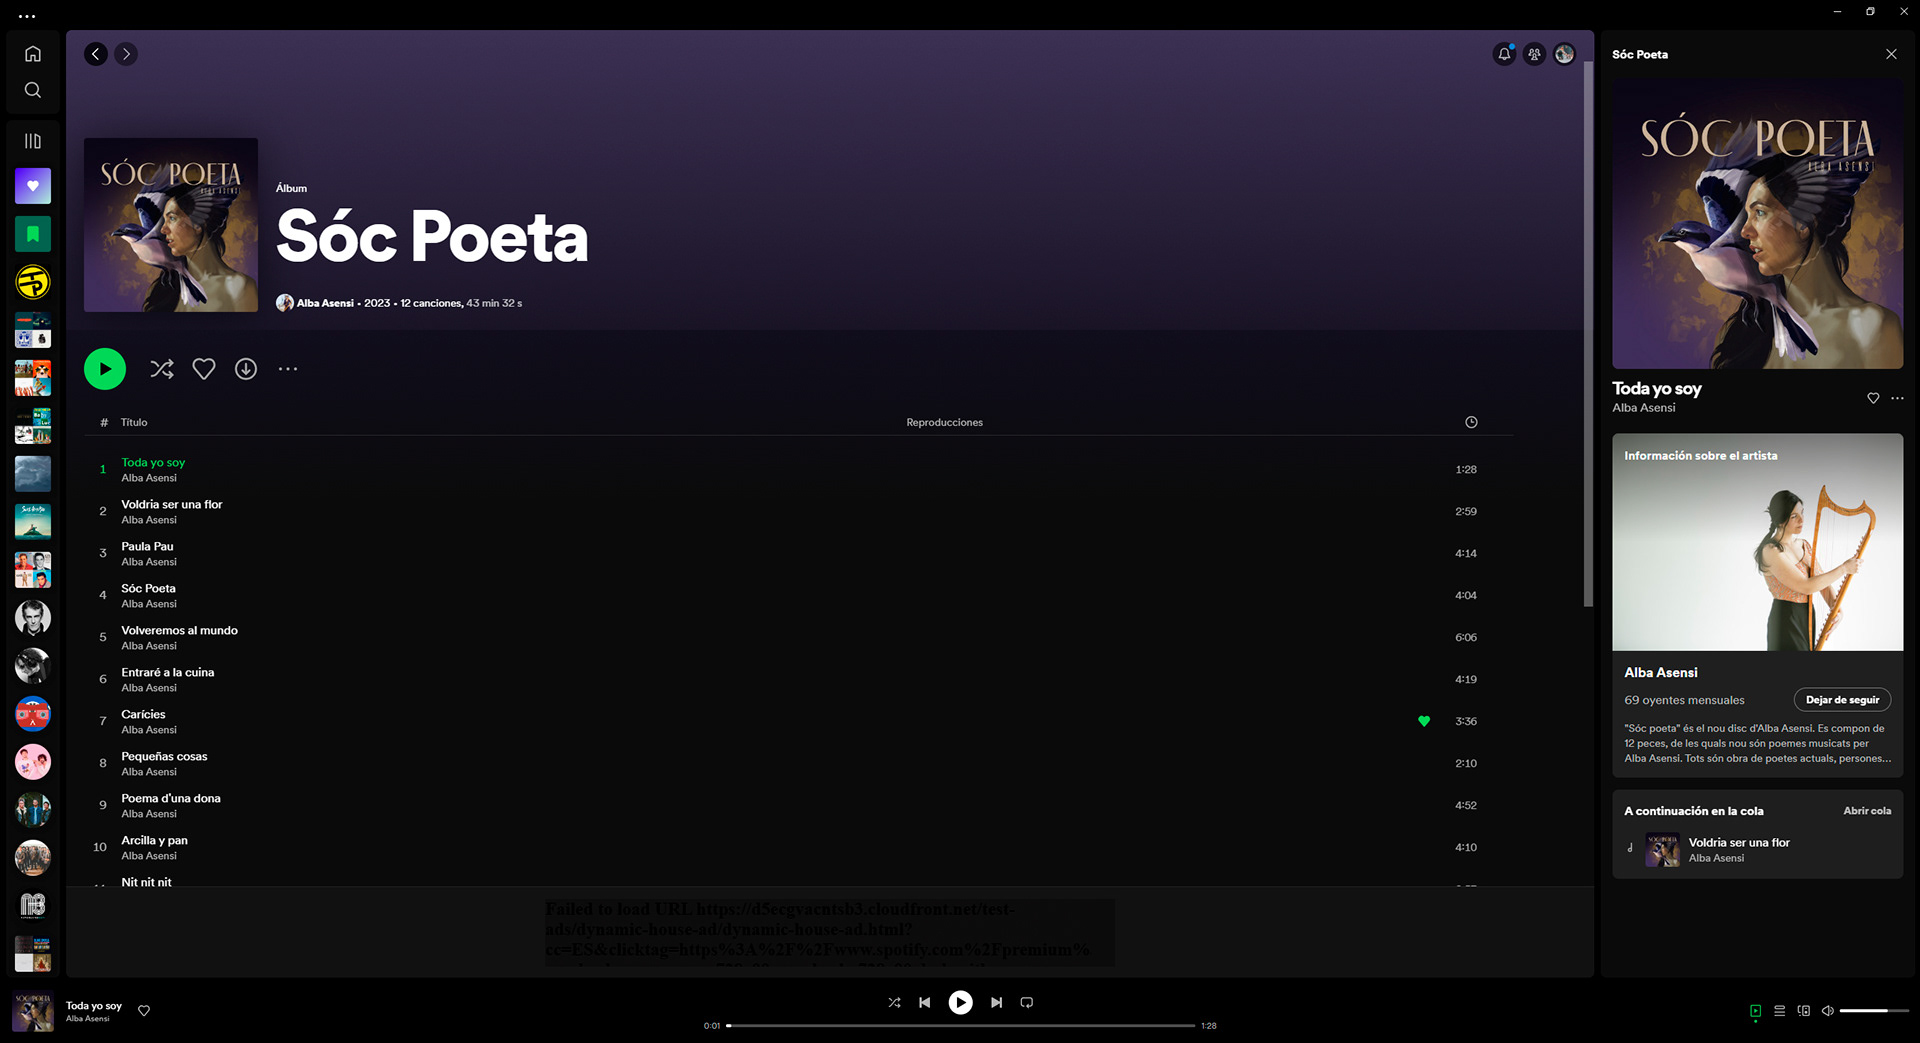The width and height of the screenshot is (1920, 1043).
Task: Select track 2 Voldria ser una flor
Action: (798, 511)
